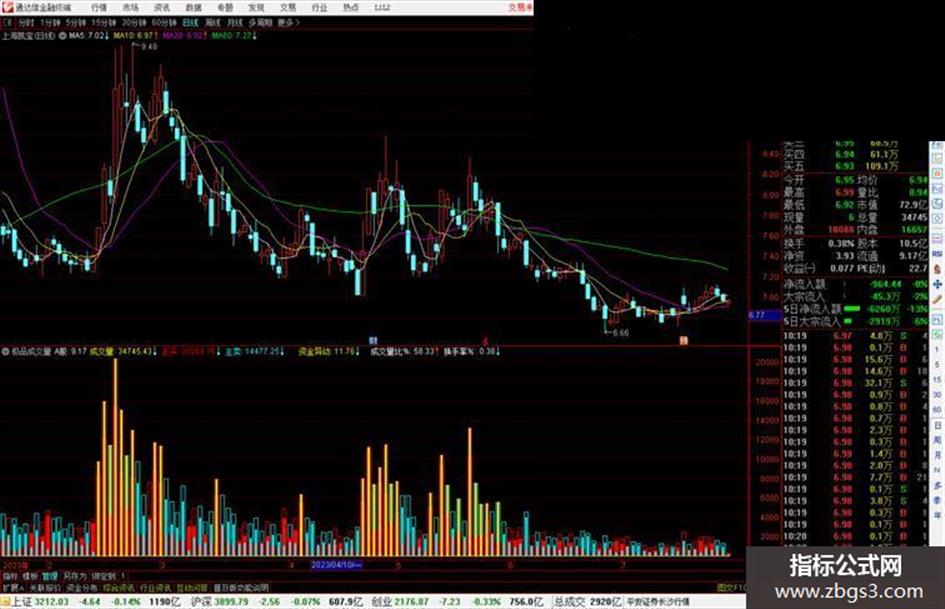Click the red dollar-sign icon in sidebar

pos(937,269)
